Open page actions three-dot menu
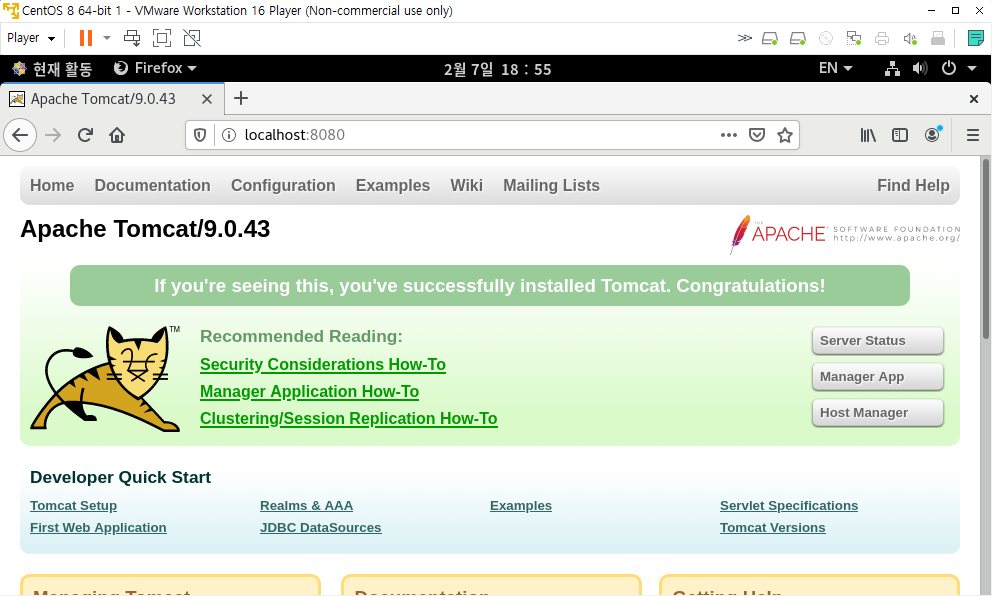The width and height of the screenshot is (992, 596). (729, 135)
